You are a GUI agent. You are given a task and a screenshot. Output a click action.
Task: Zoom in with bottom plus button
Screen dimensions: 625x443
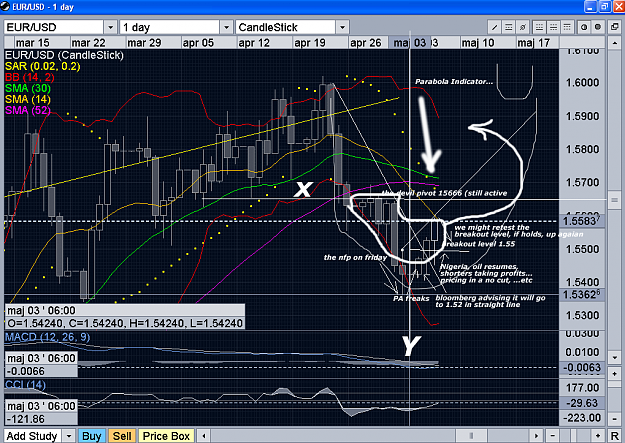(598, 436)
